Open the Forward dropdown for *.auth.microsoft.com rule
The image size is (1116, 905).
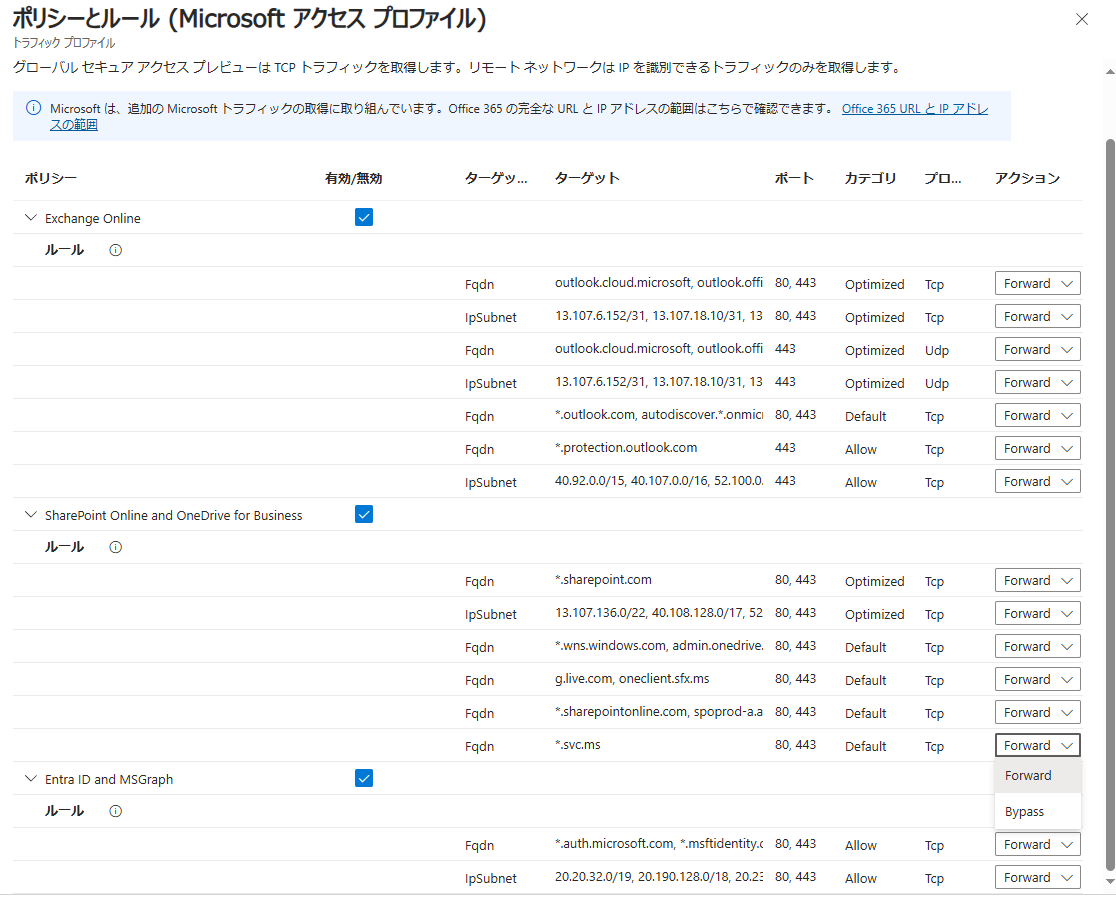click(1037, 844)
